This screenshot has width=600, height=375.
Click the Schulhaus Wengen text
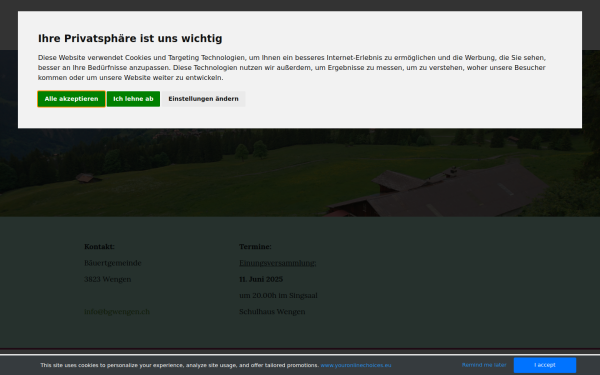click(272, 311)
